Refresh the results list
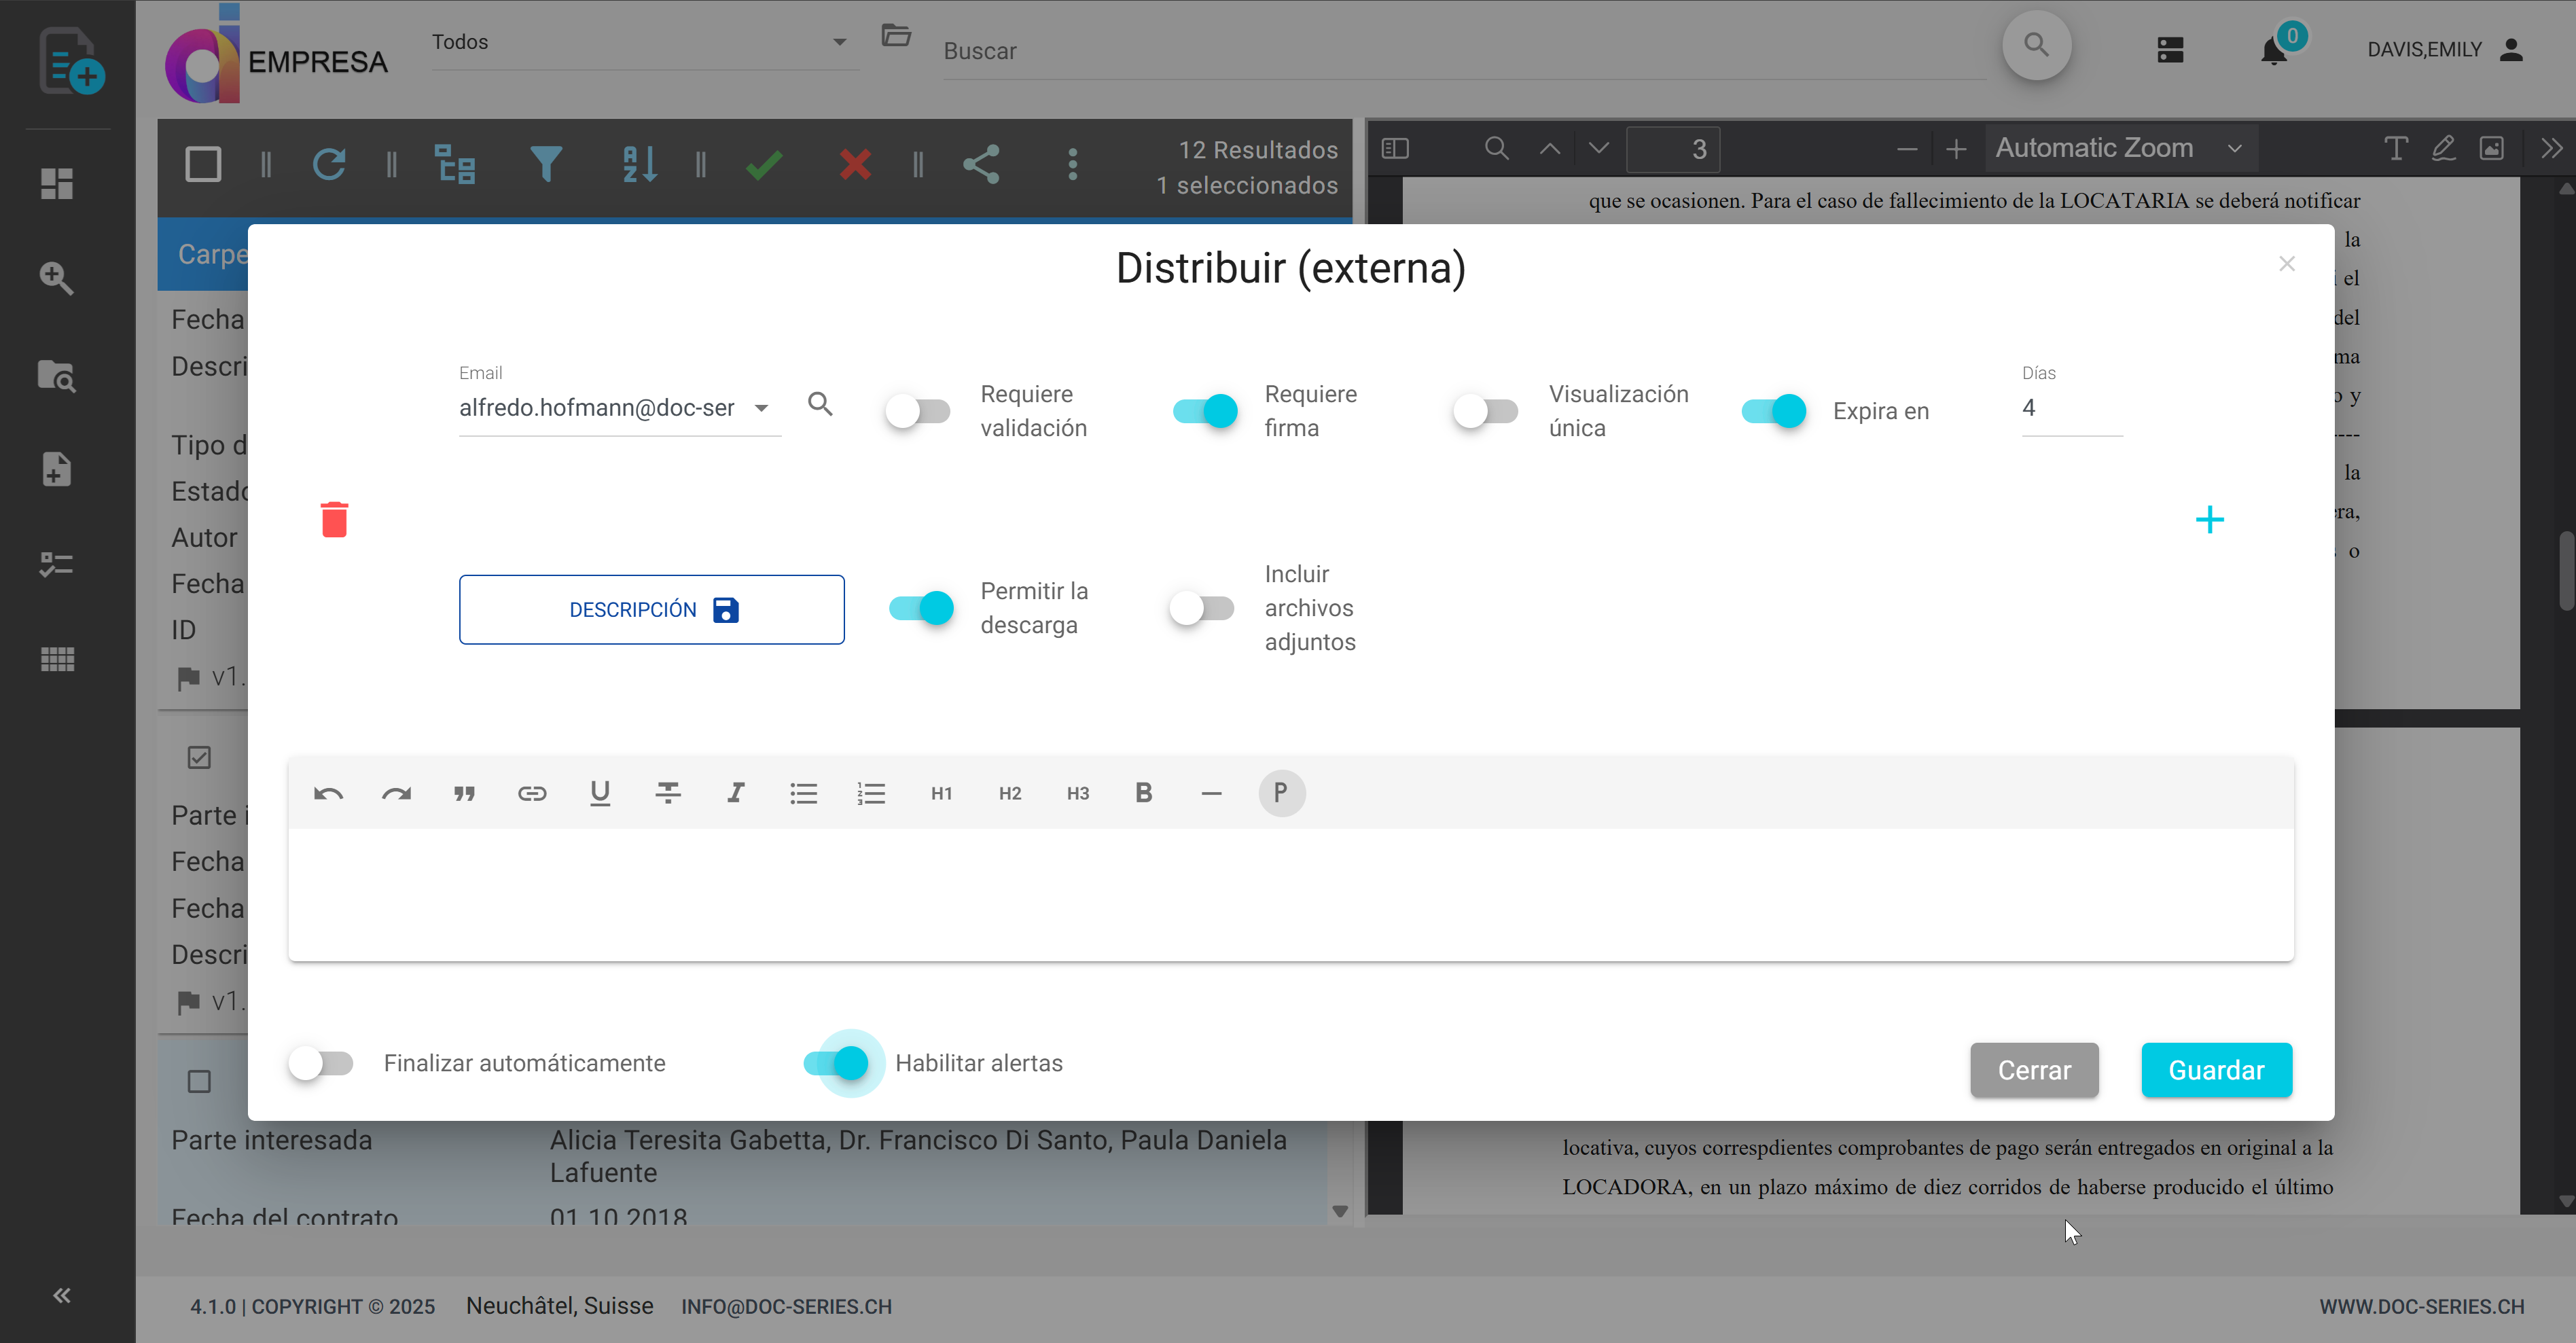2576x1343 pixels. pos(330,164)
